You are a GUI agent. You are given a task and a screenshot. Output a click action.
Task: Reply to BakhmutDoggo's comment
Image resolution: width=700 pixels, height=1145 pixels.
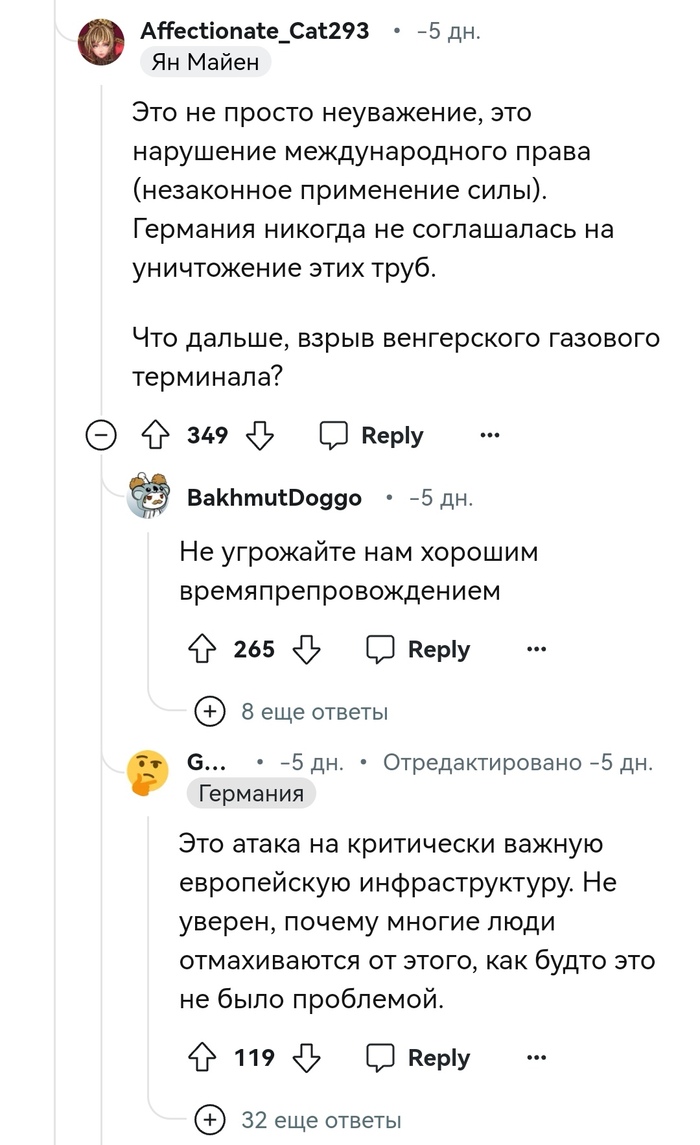418,649
